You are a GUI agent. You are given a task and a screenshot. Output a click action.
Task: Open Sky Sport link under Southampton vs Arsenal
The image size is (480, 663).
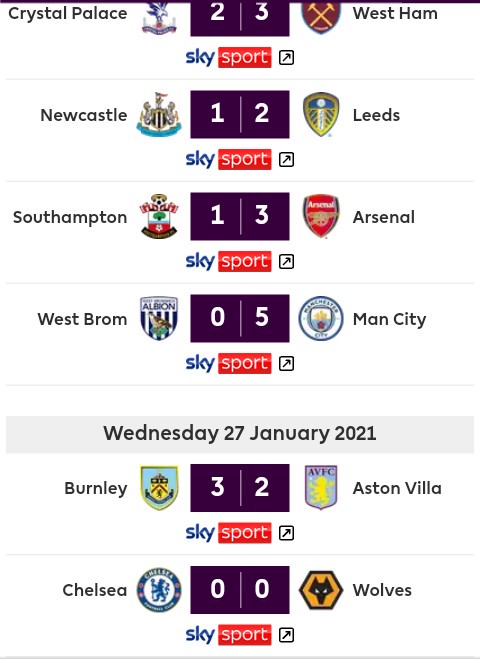tap(228, 261)
